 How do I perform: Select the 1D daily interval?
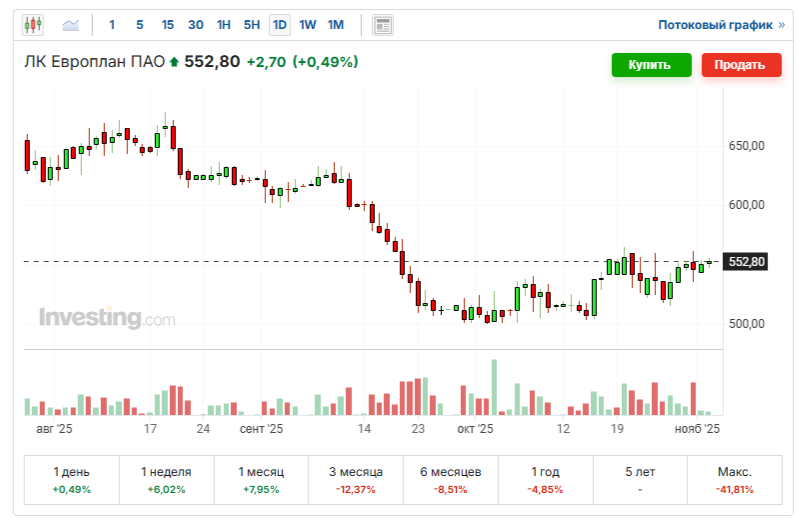(280, 25)
